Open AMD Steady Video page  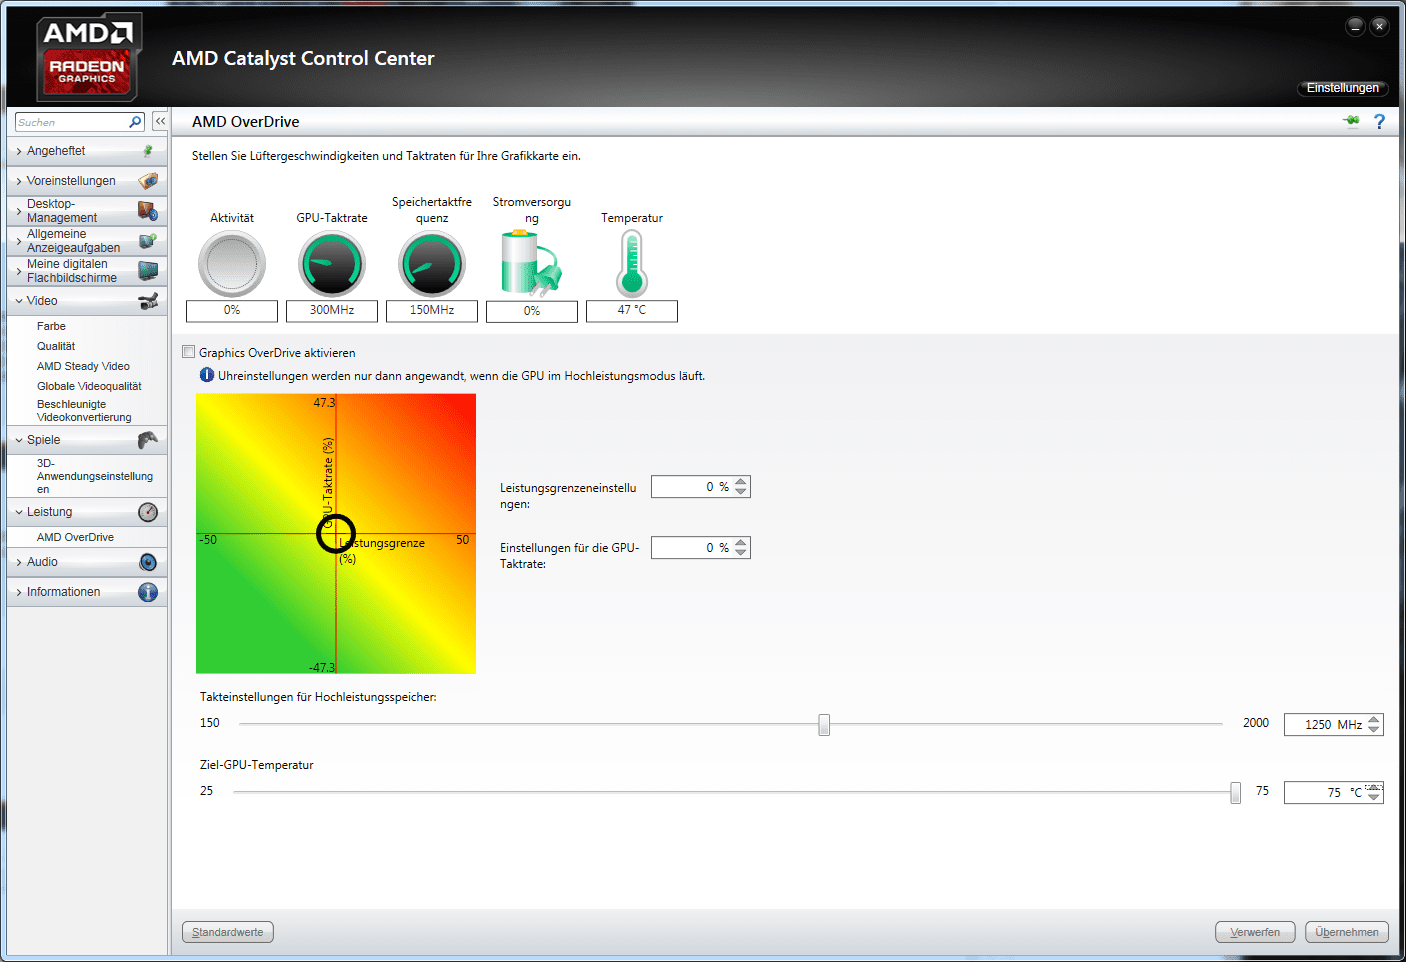83,366
